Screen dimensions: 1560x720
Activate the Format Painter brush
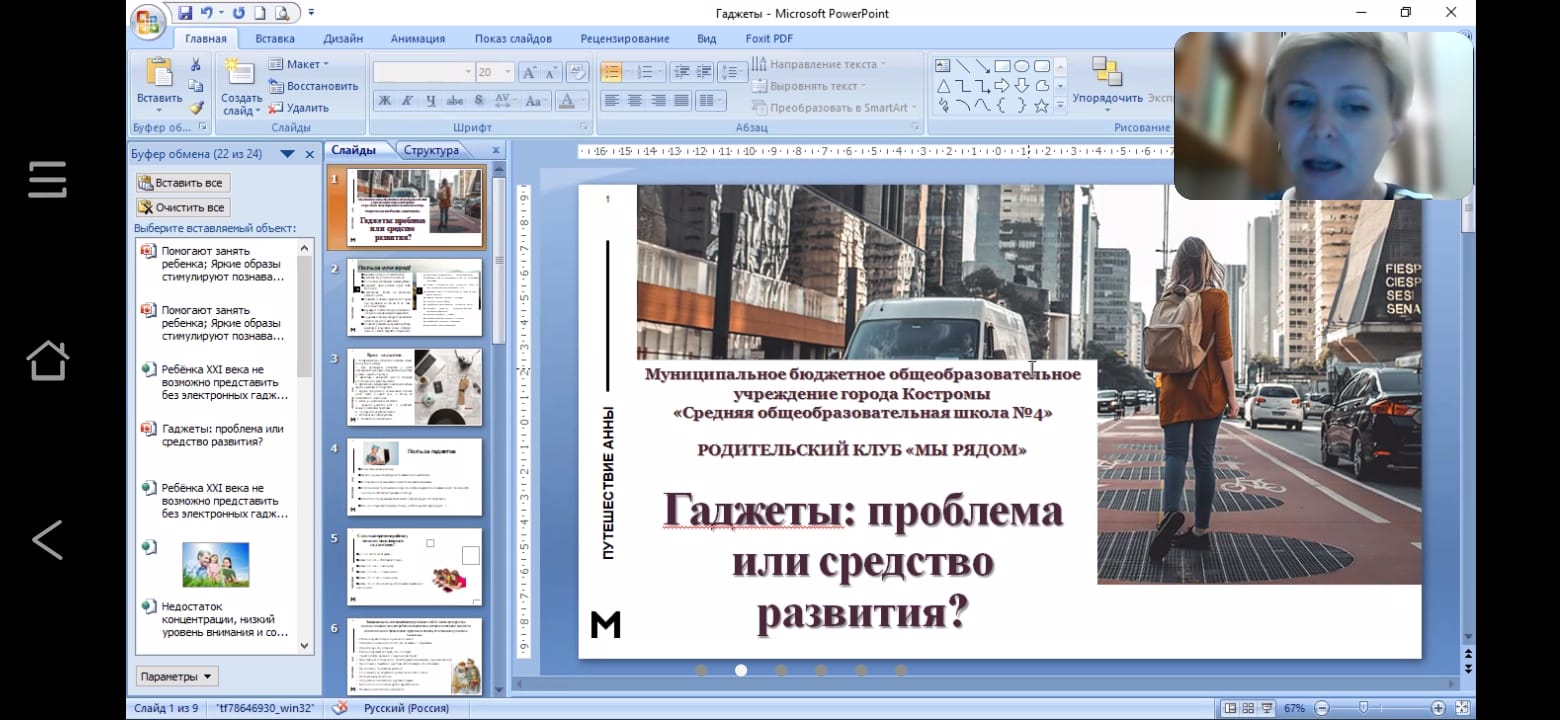pos(196,107)
